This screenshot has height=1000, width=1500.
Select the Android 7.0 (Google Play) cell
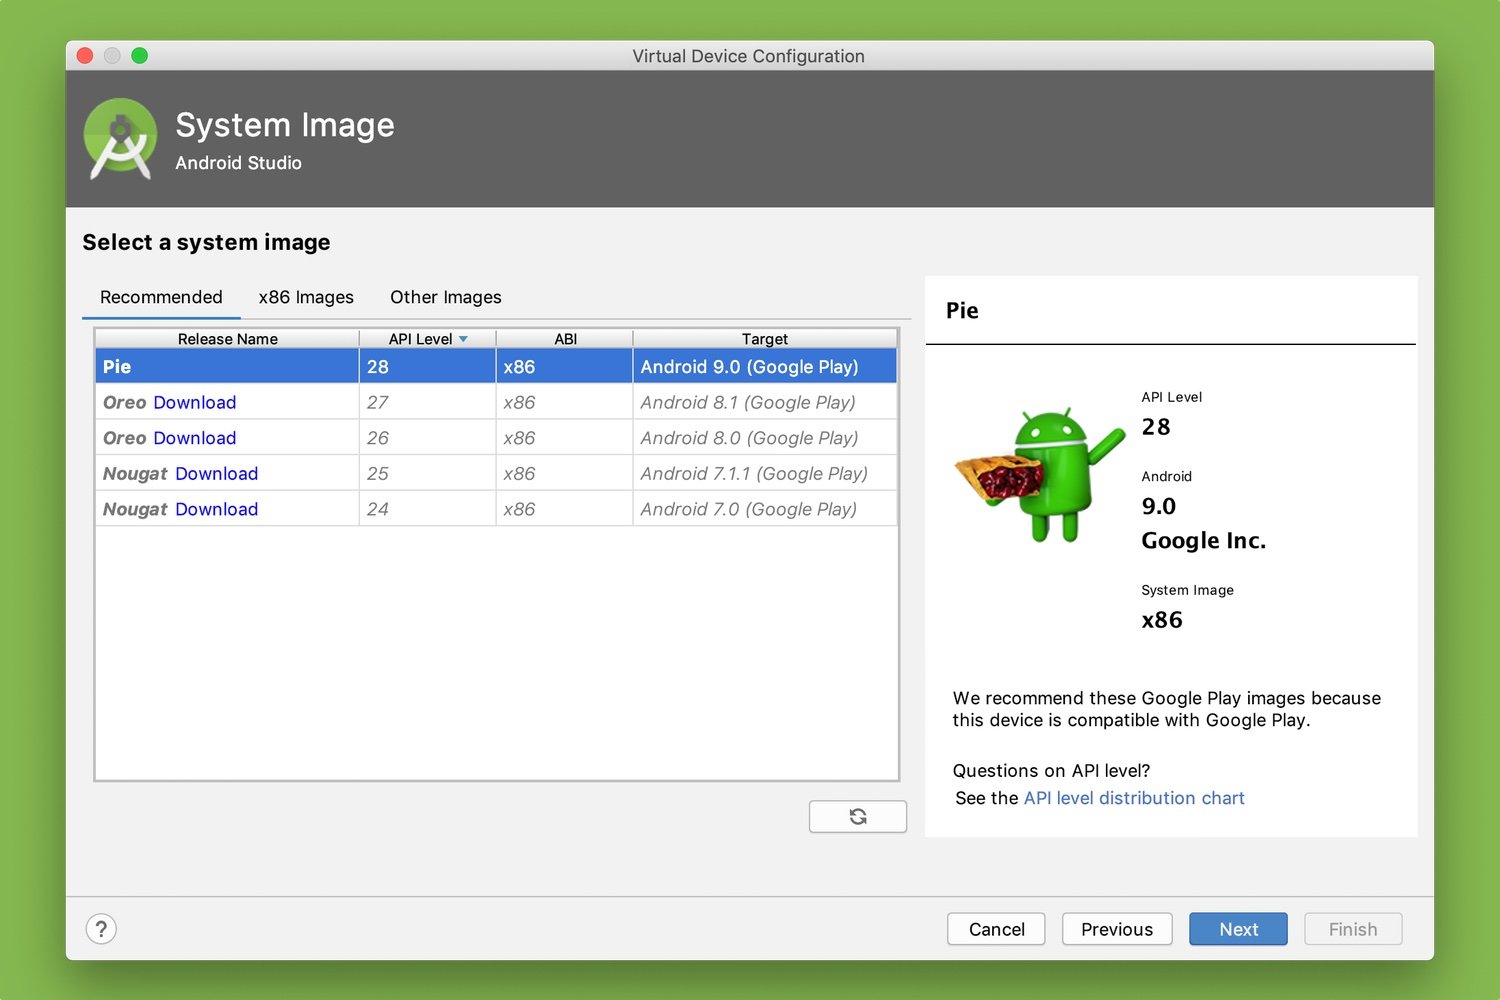coord(765,509)
